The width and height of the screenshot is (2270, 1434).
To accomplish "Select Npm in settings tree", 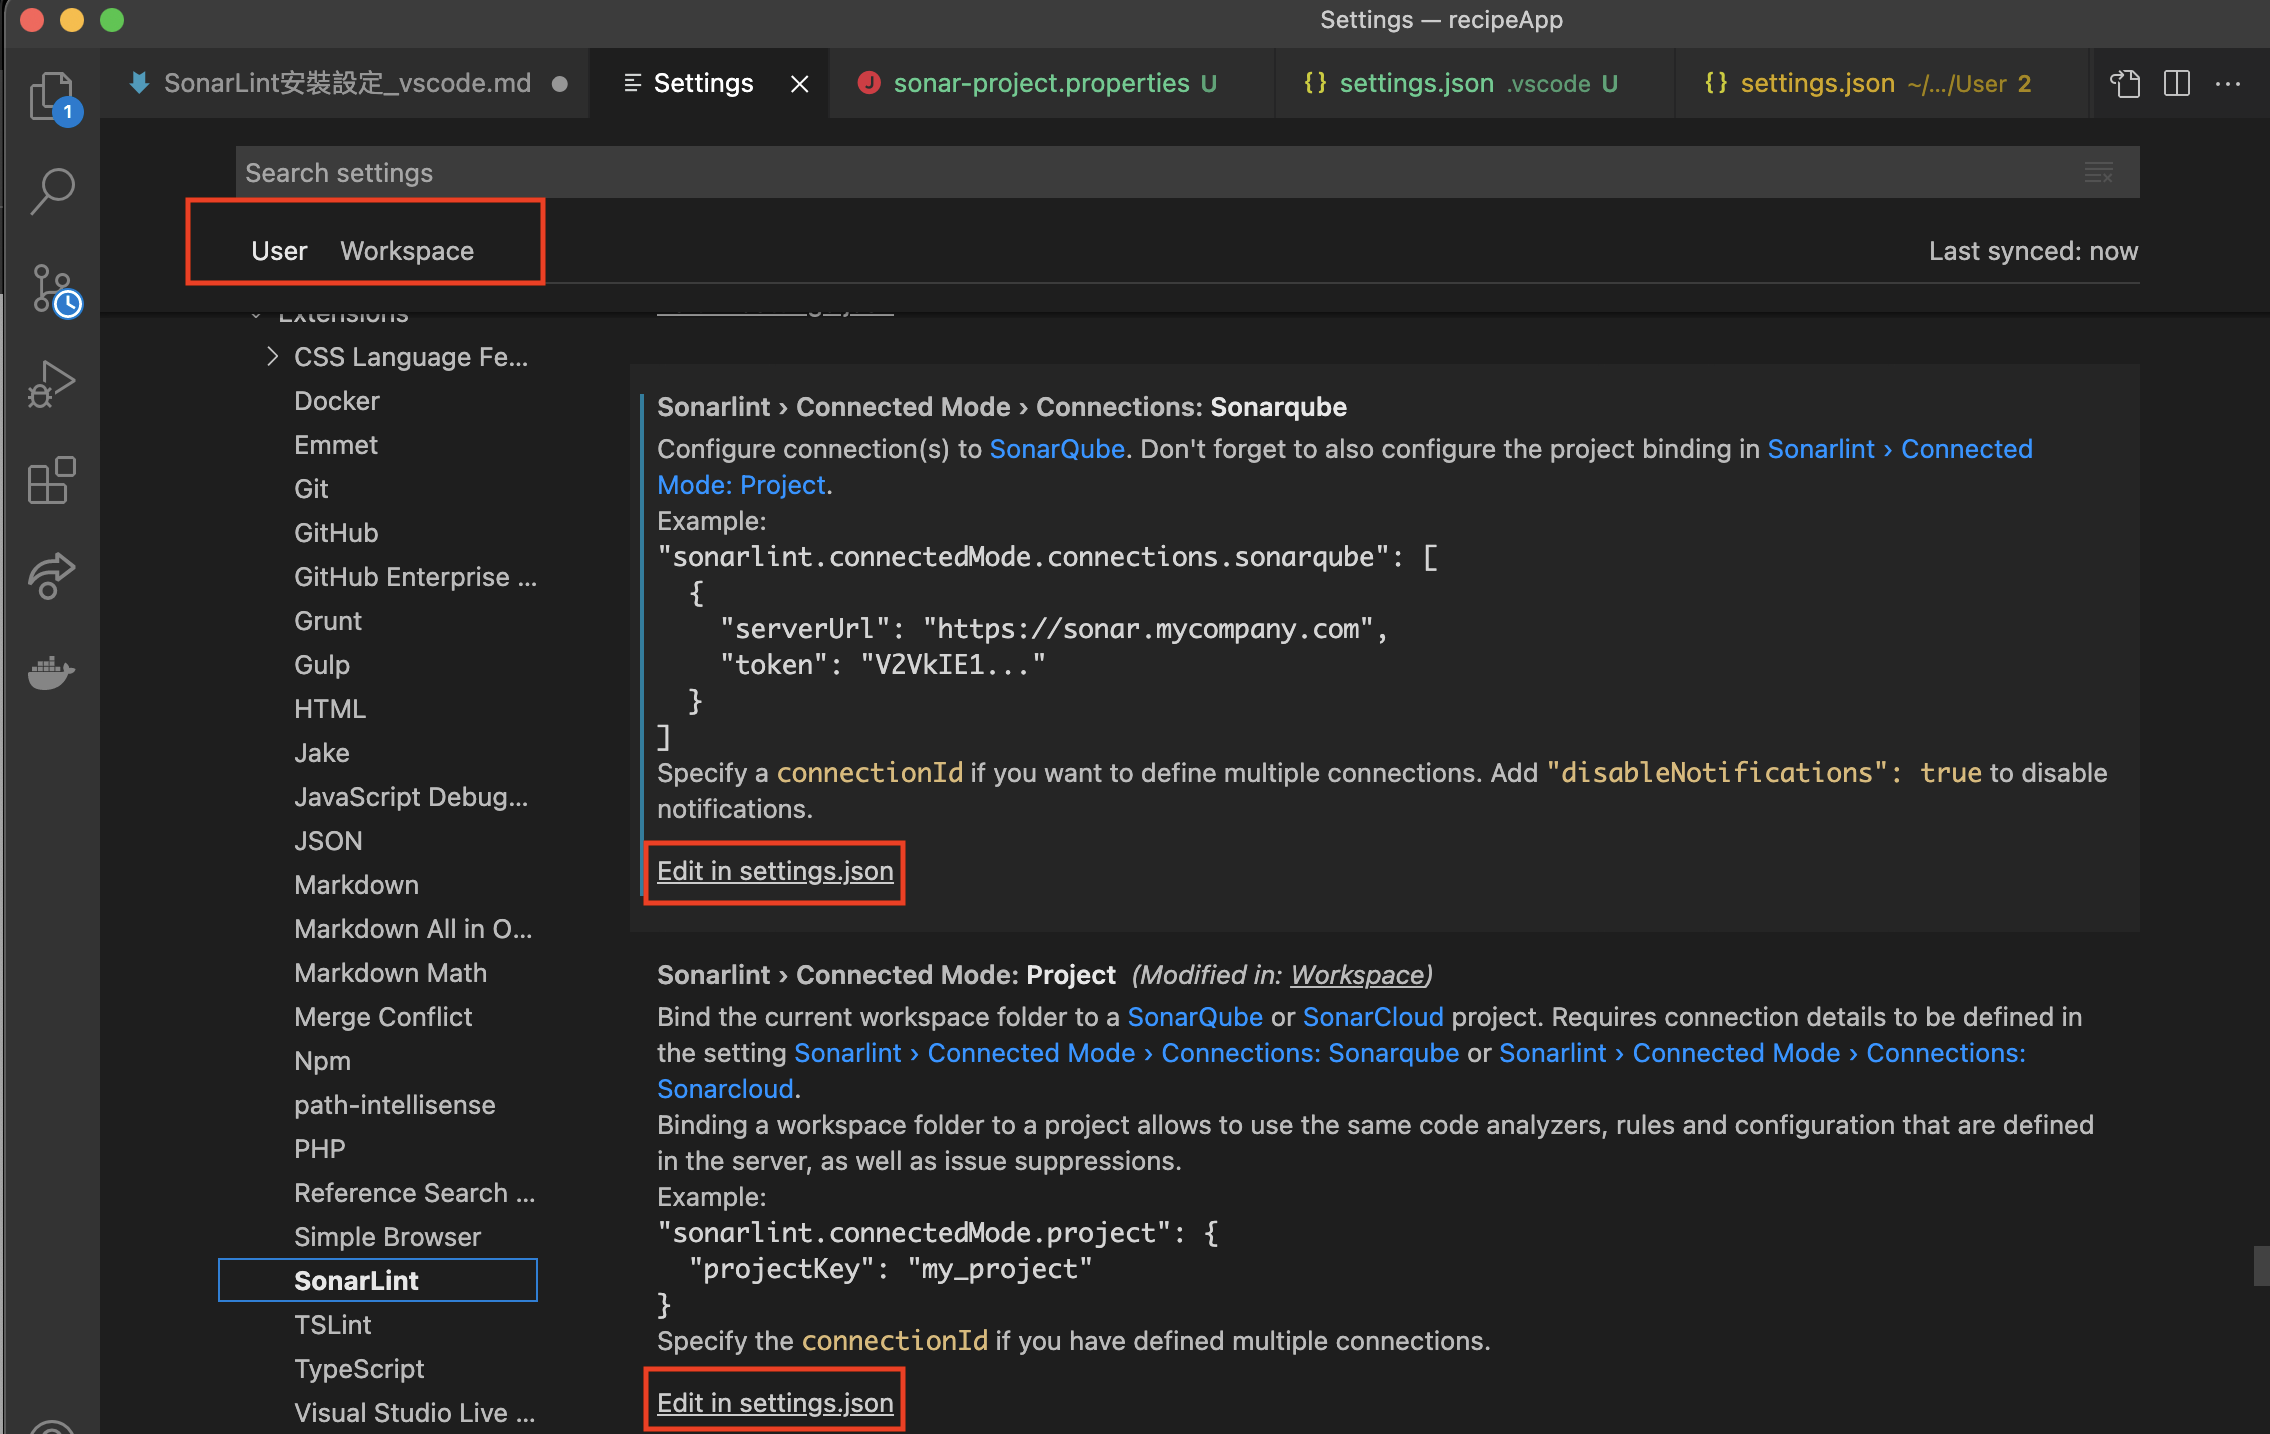I will [x=322, y=1061].
